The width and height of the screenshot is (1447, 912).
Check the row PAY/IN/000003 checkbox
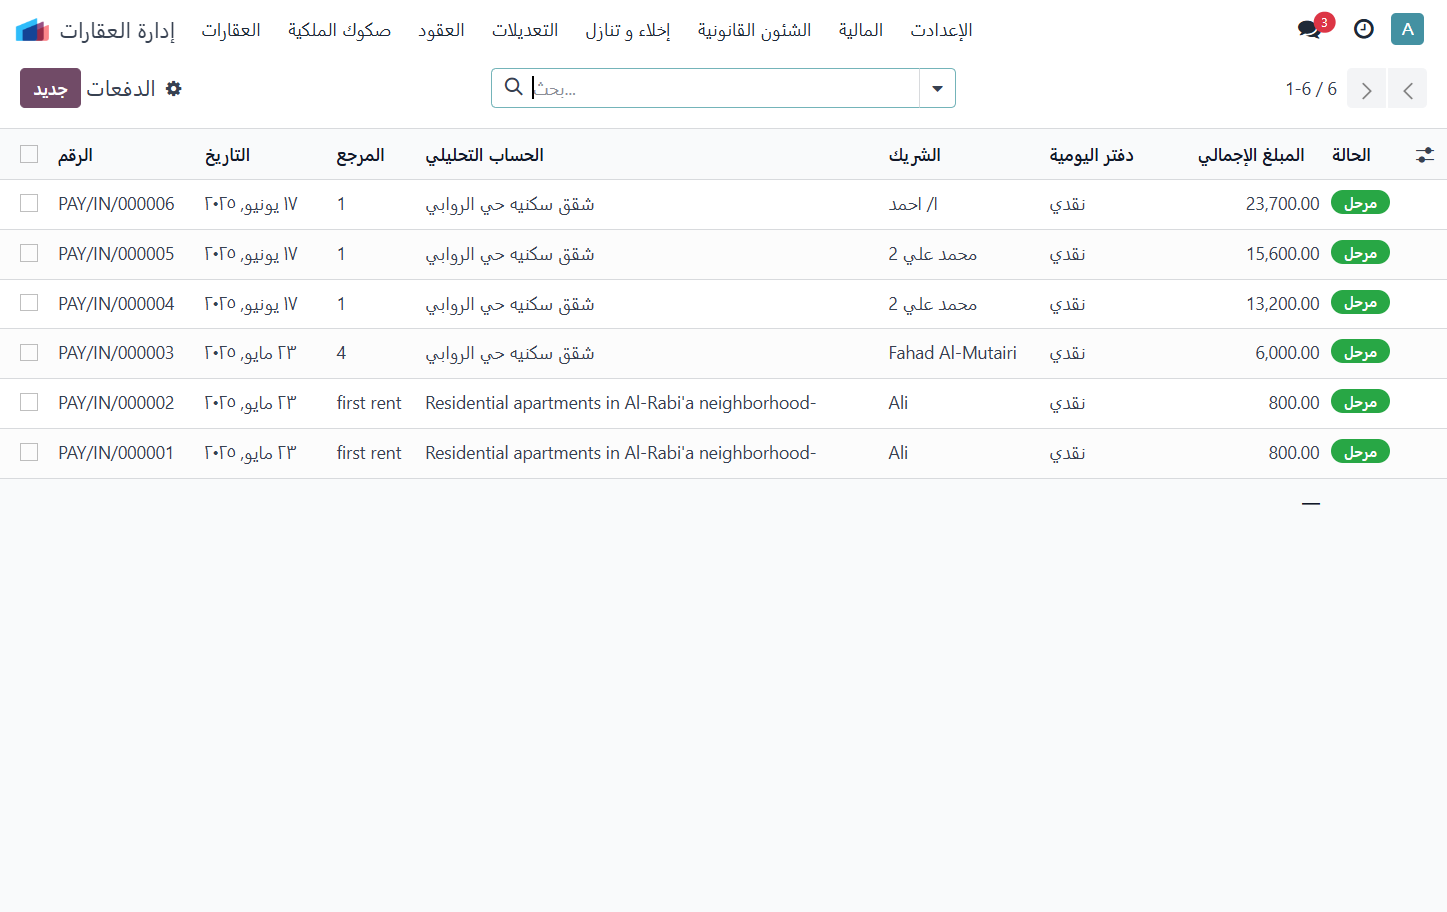pos(29,352)
